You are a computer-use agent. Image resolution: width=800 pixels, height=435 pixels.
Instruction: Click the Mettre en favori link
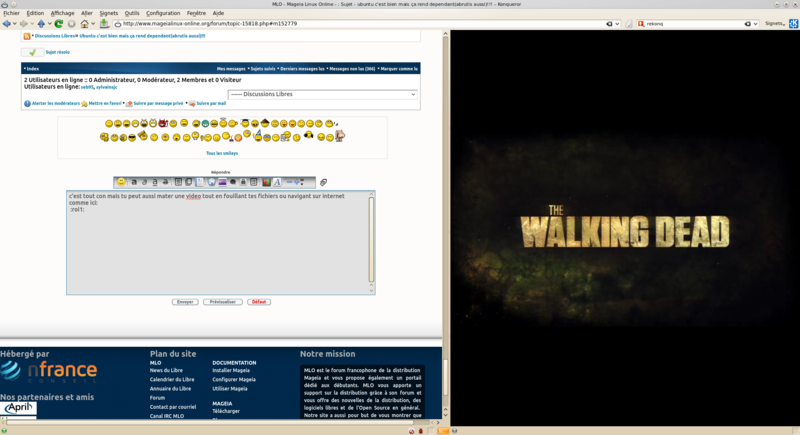point(105,104)
